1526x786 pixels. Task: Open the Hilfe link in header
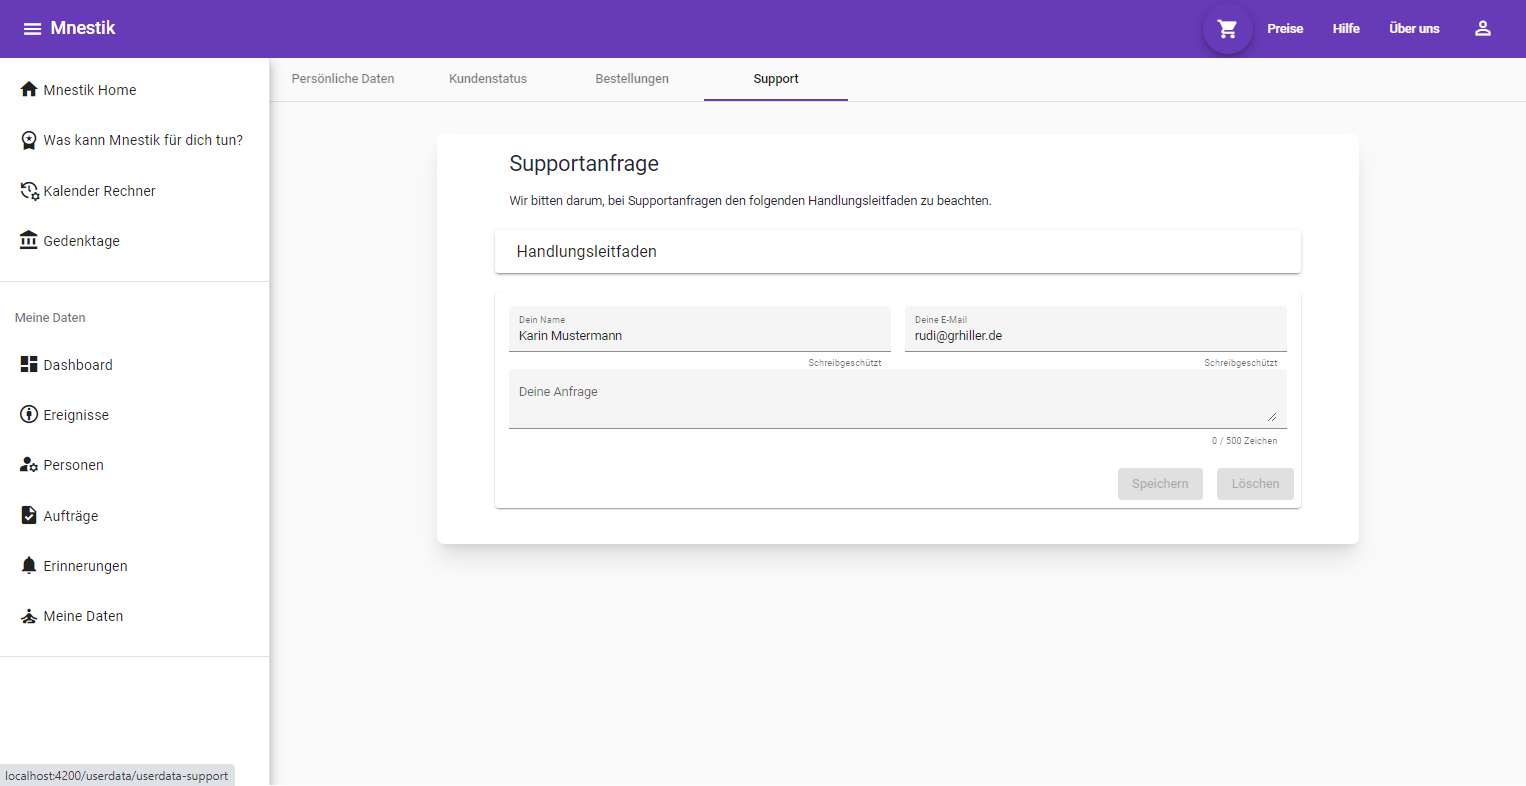[1346, 29]
